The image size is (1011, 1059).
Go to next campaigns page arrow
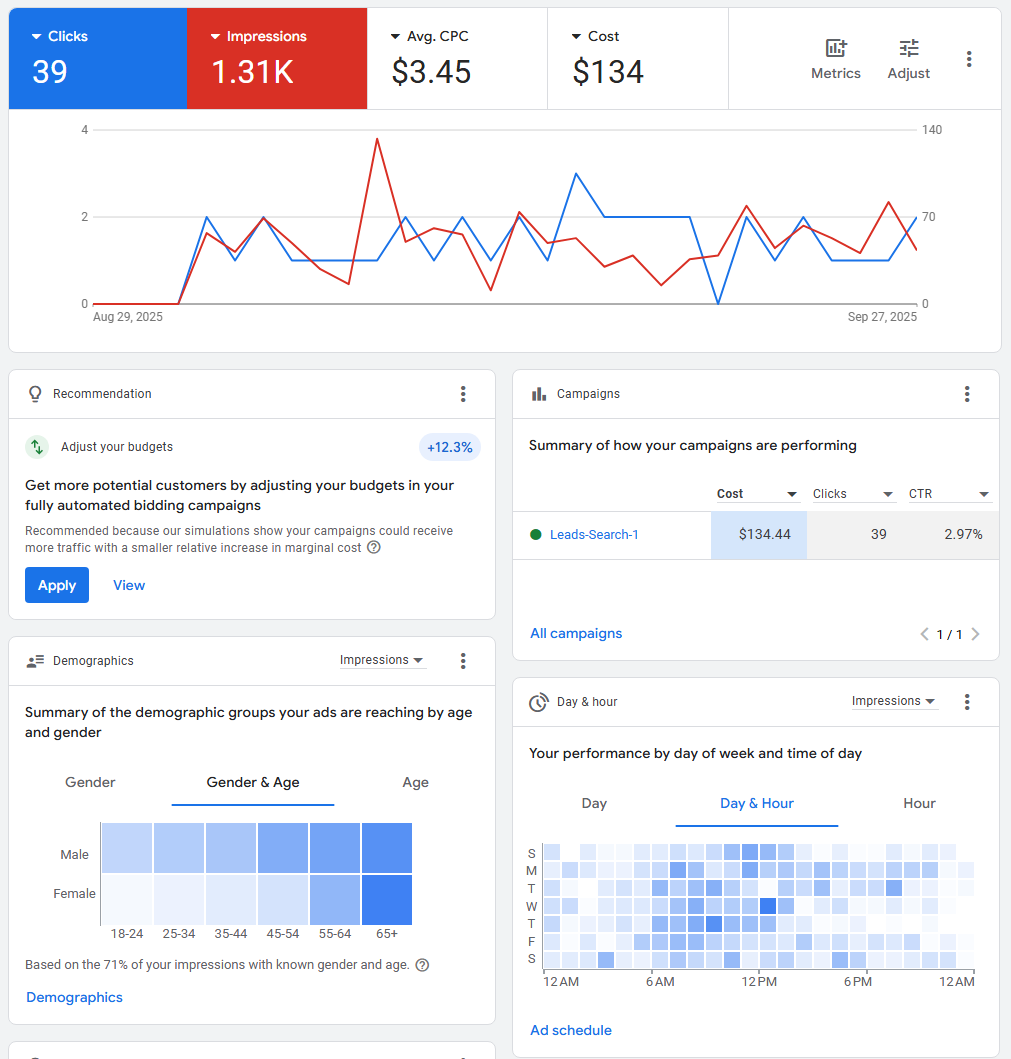pos(975,634)
